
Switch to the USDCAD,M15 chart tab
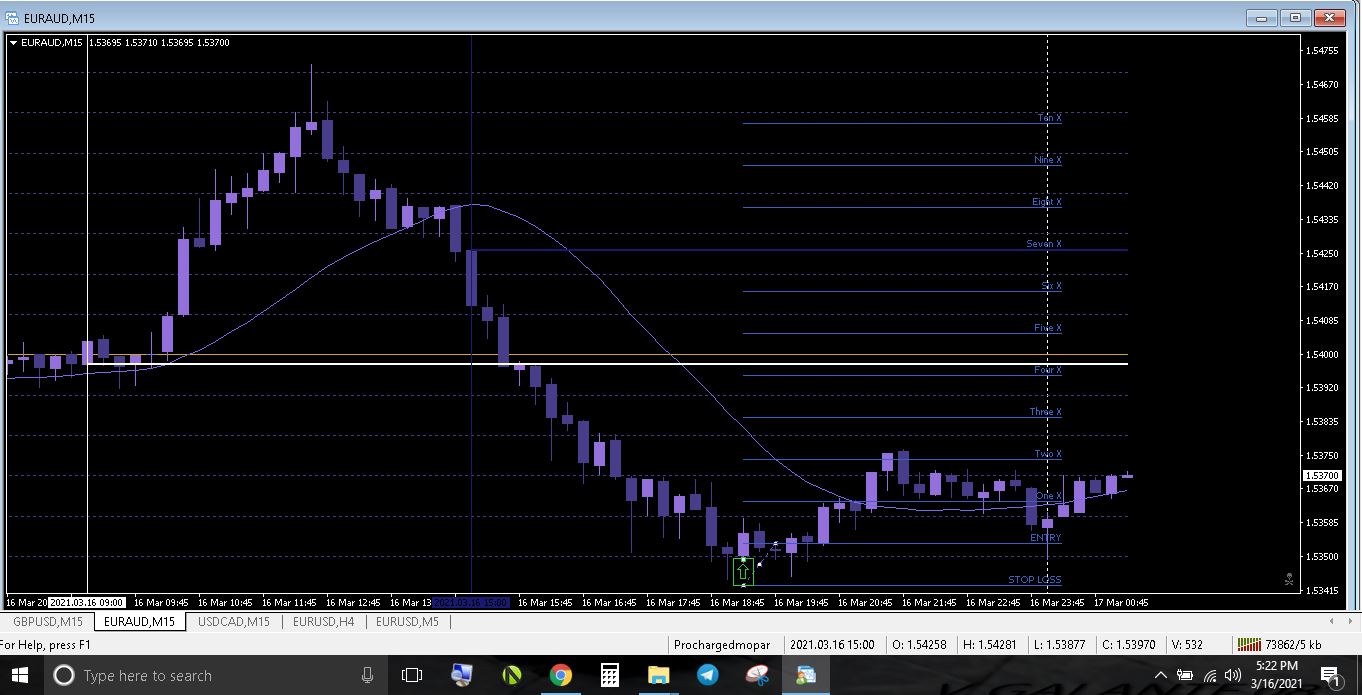(x=234, y=621)
